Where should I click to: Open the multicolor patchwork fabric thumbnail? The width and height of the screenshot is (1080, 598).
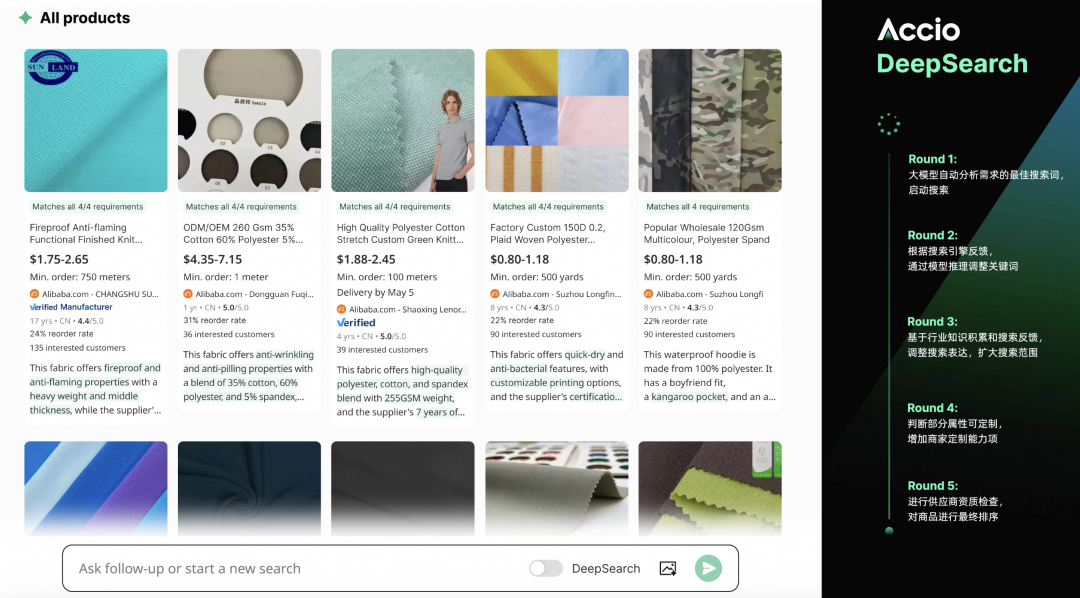tap(557, 121)
